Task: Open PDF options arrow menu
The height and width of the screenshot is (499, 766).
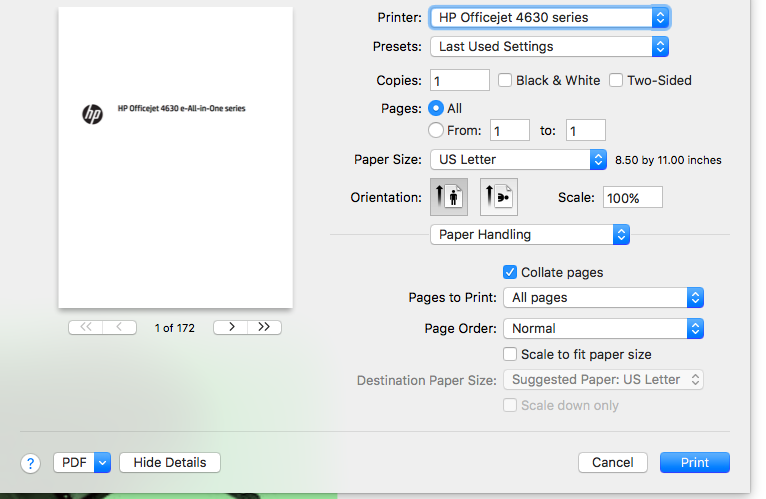Action: (x=103, y=462)
